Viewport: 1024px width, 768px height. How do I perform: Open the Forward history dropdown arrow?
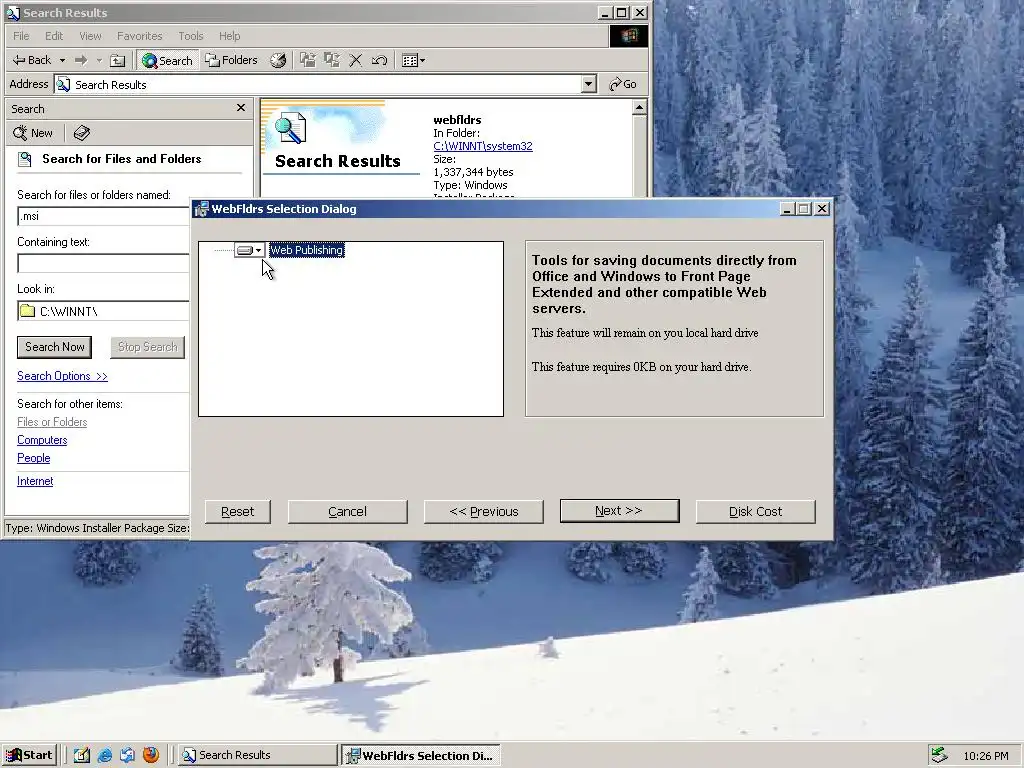(x=99, y=61)
